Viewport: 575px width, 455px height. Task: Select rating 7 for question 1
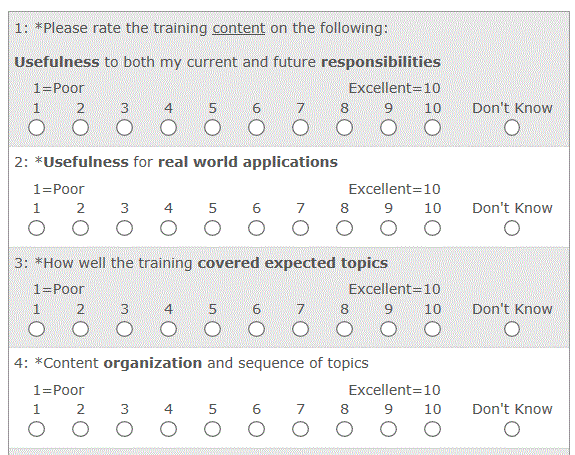[300, 128]
